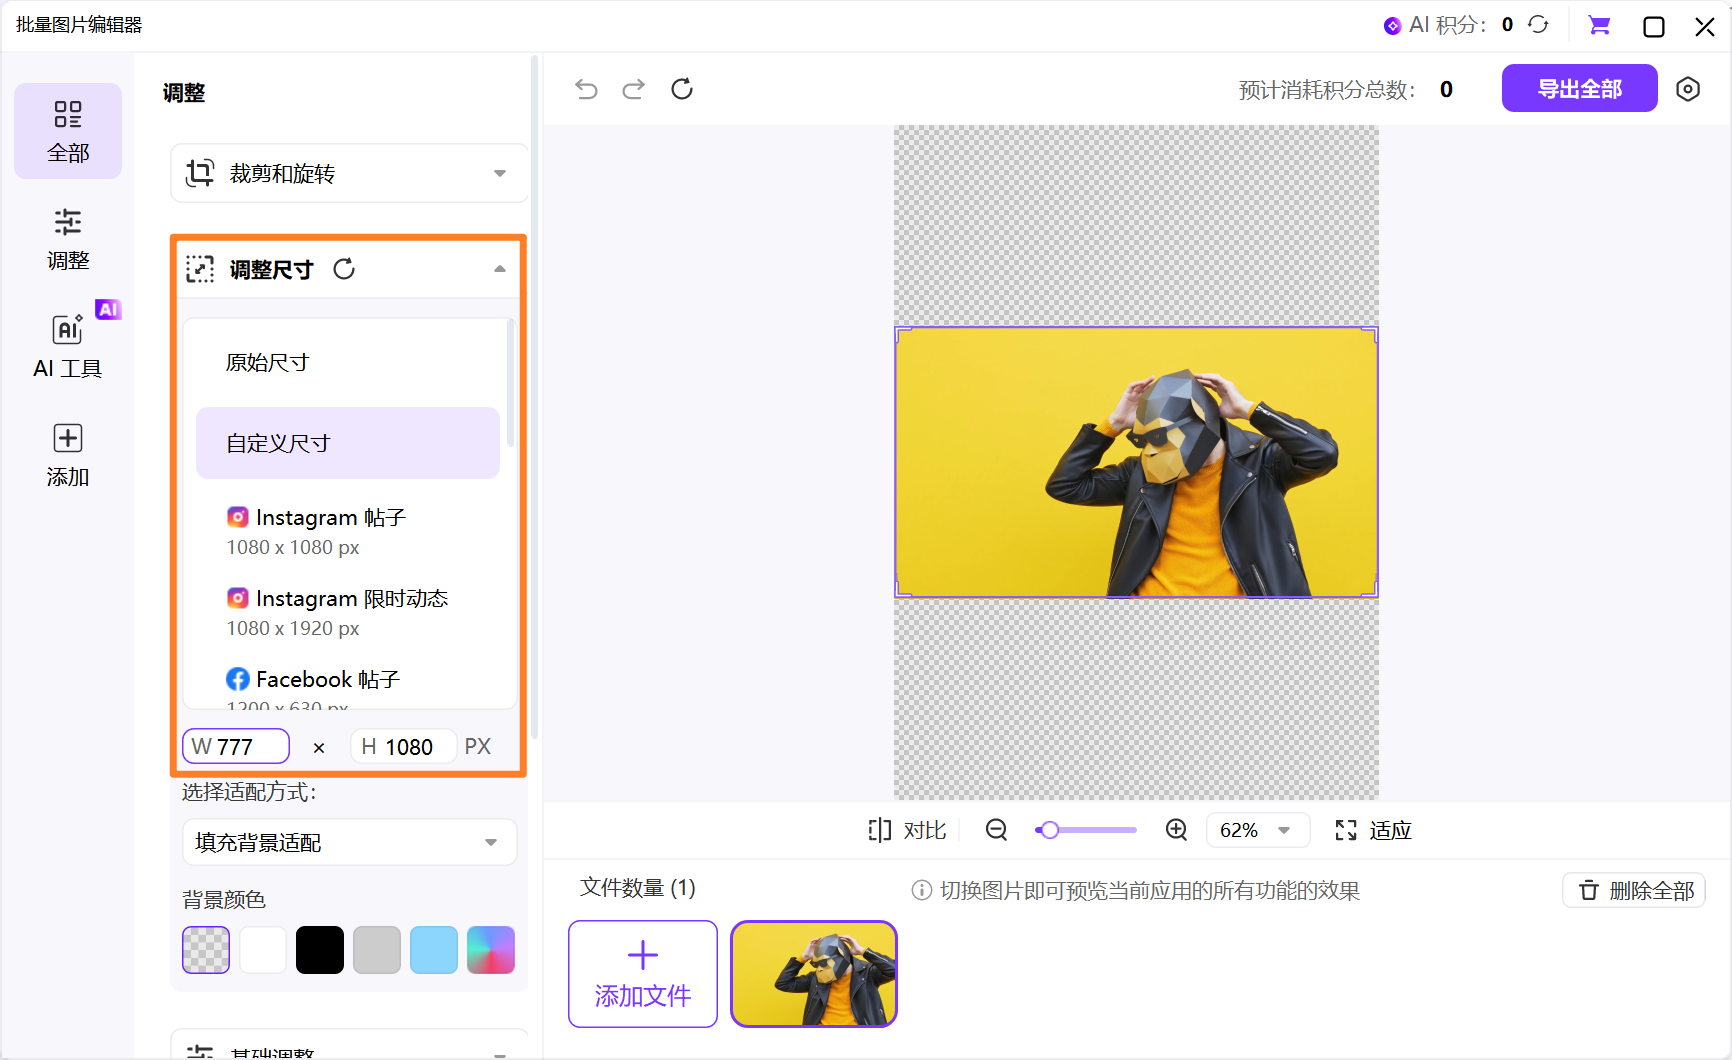Zoom in with the plus magnifier
The width and height of the screenshot is (1732, 1060).
click(1176, 830)
